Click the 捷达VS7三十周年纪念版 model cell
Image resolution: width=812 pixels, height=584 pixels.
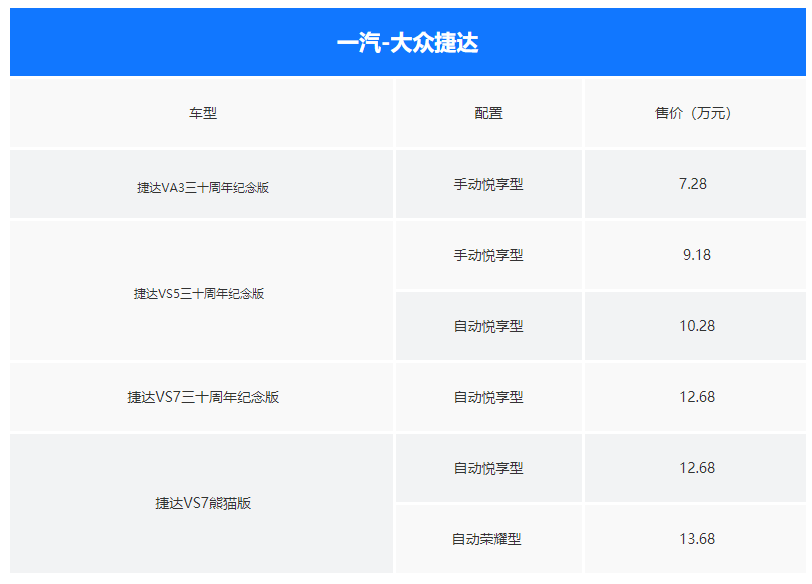203,397
